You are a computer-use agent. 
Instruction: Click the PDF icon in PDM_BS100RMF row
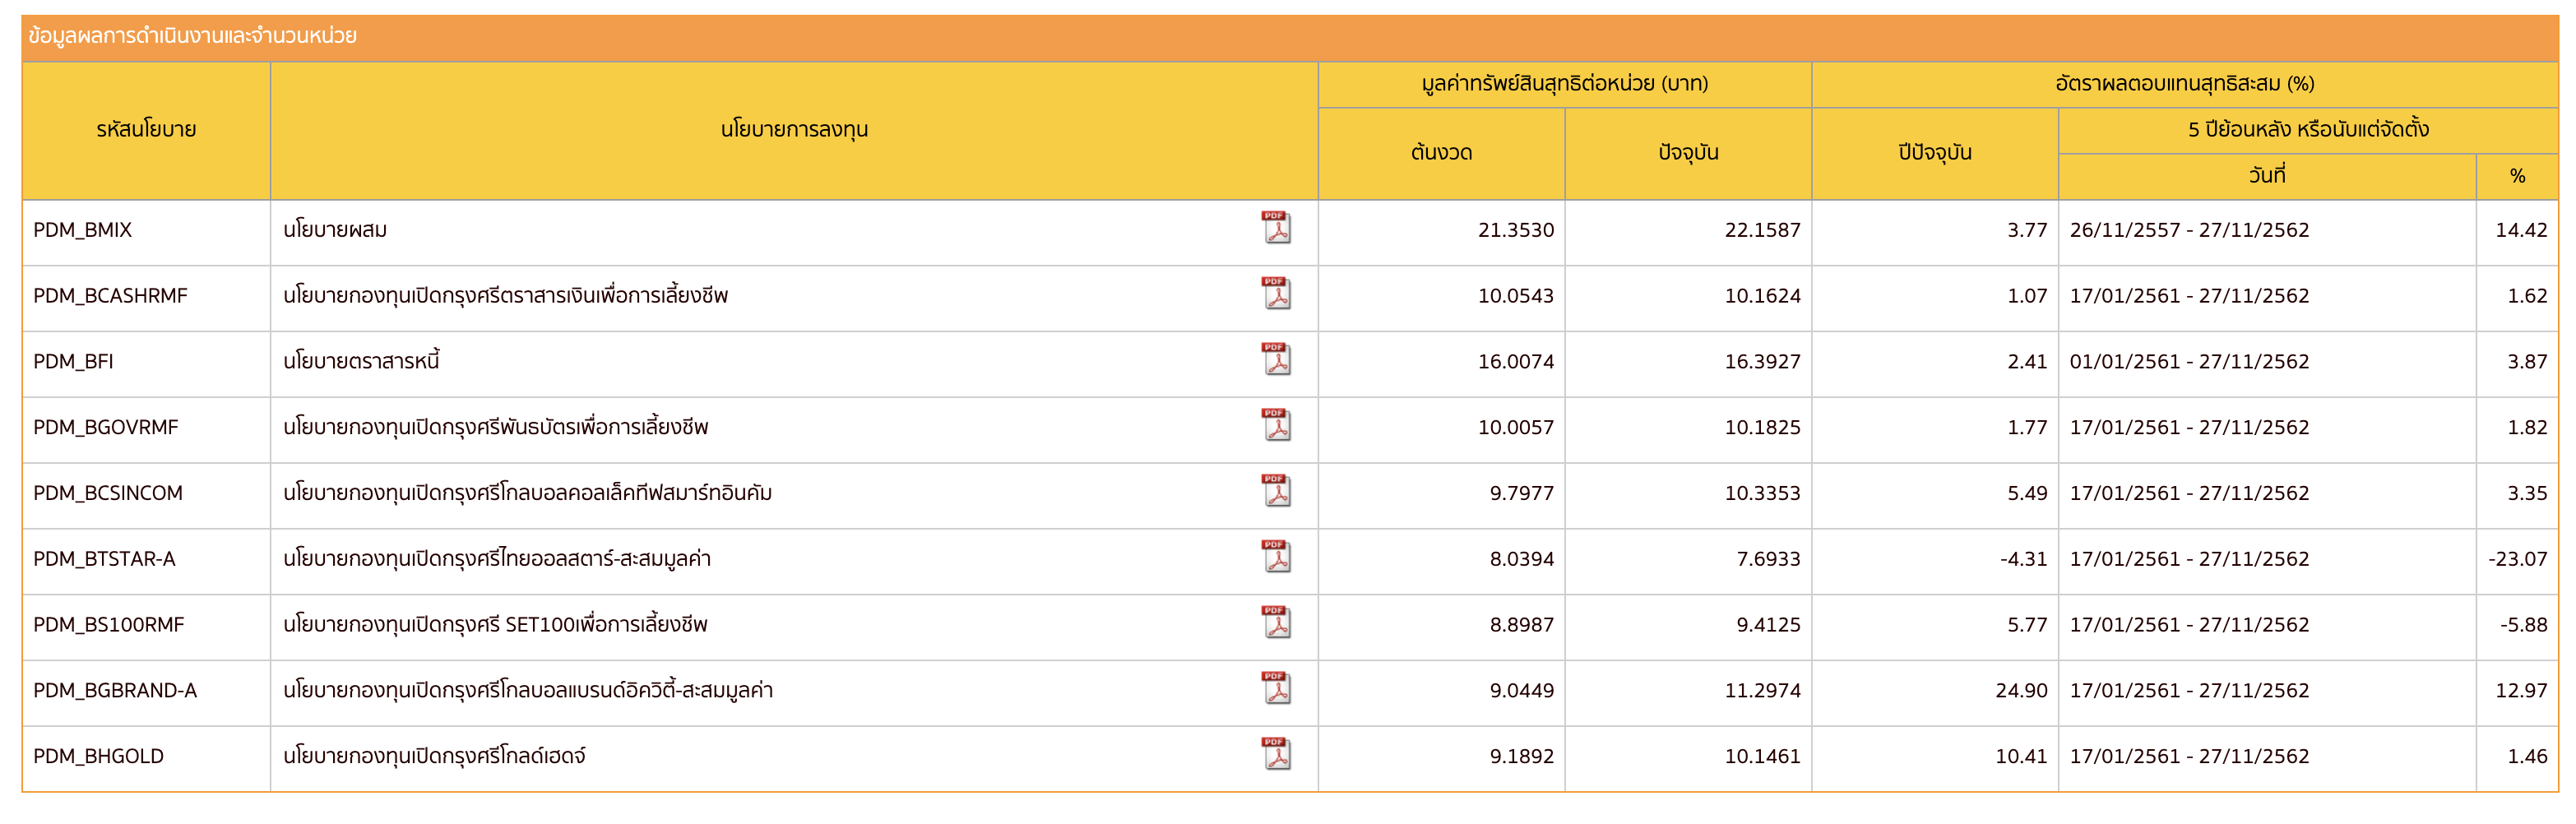pyautogui.click(x=1276, y=623)
